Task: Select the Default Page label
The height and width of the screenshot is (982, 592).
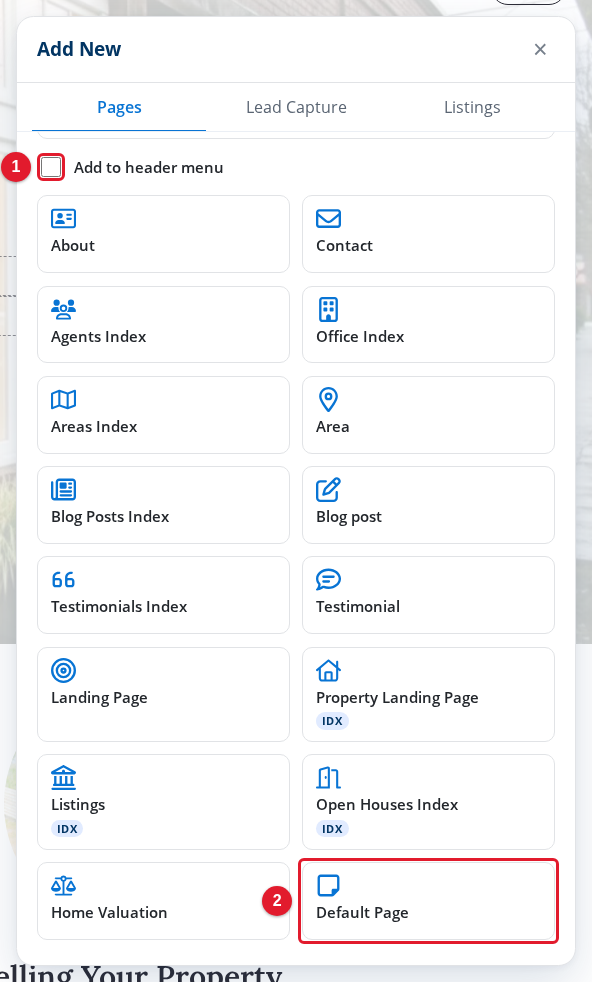Action: (362, 912)
